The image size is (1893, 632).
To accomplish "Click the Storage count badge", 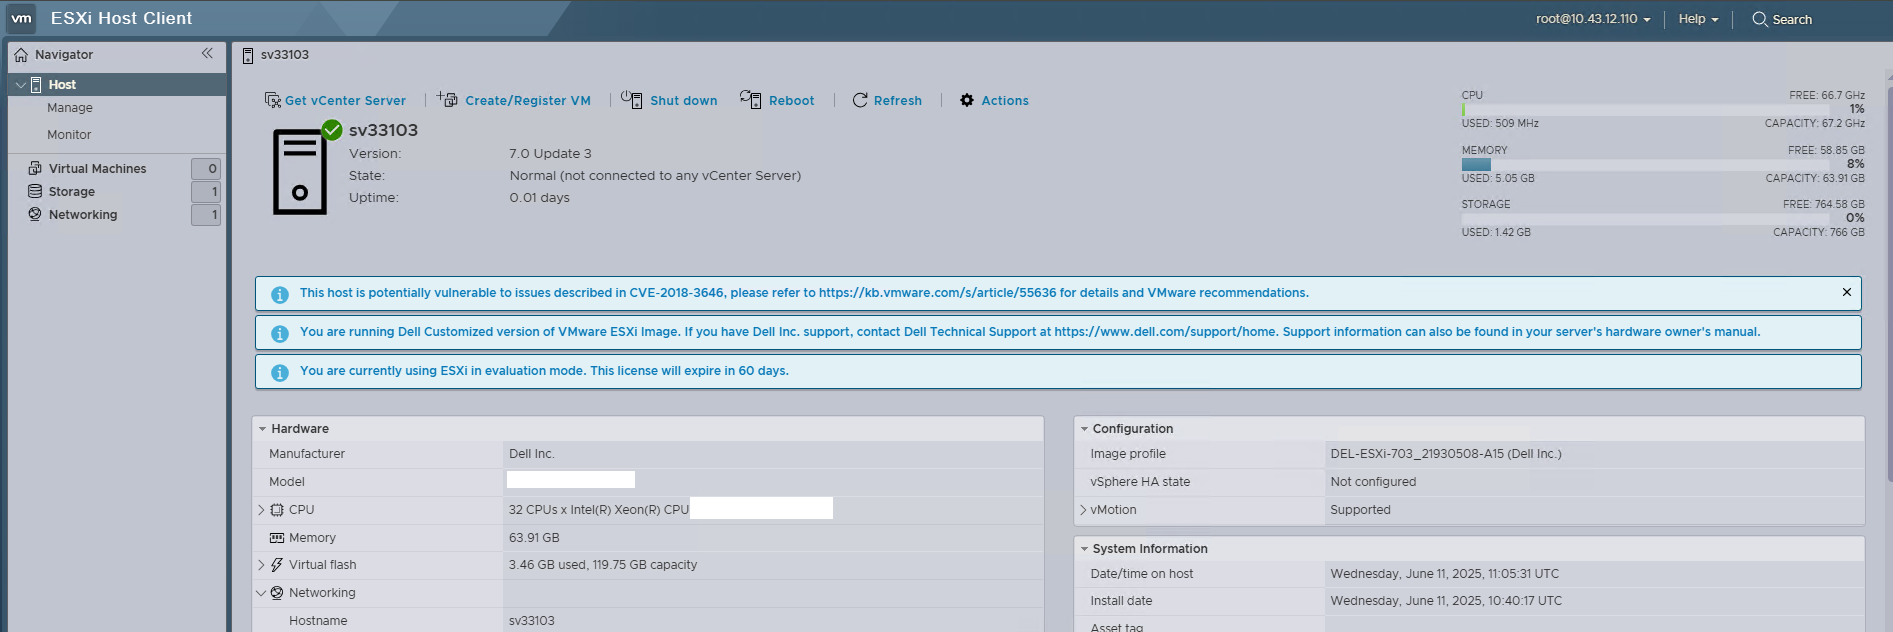I will (206, 192).
